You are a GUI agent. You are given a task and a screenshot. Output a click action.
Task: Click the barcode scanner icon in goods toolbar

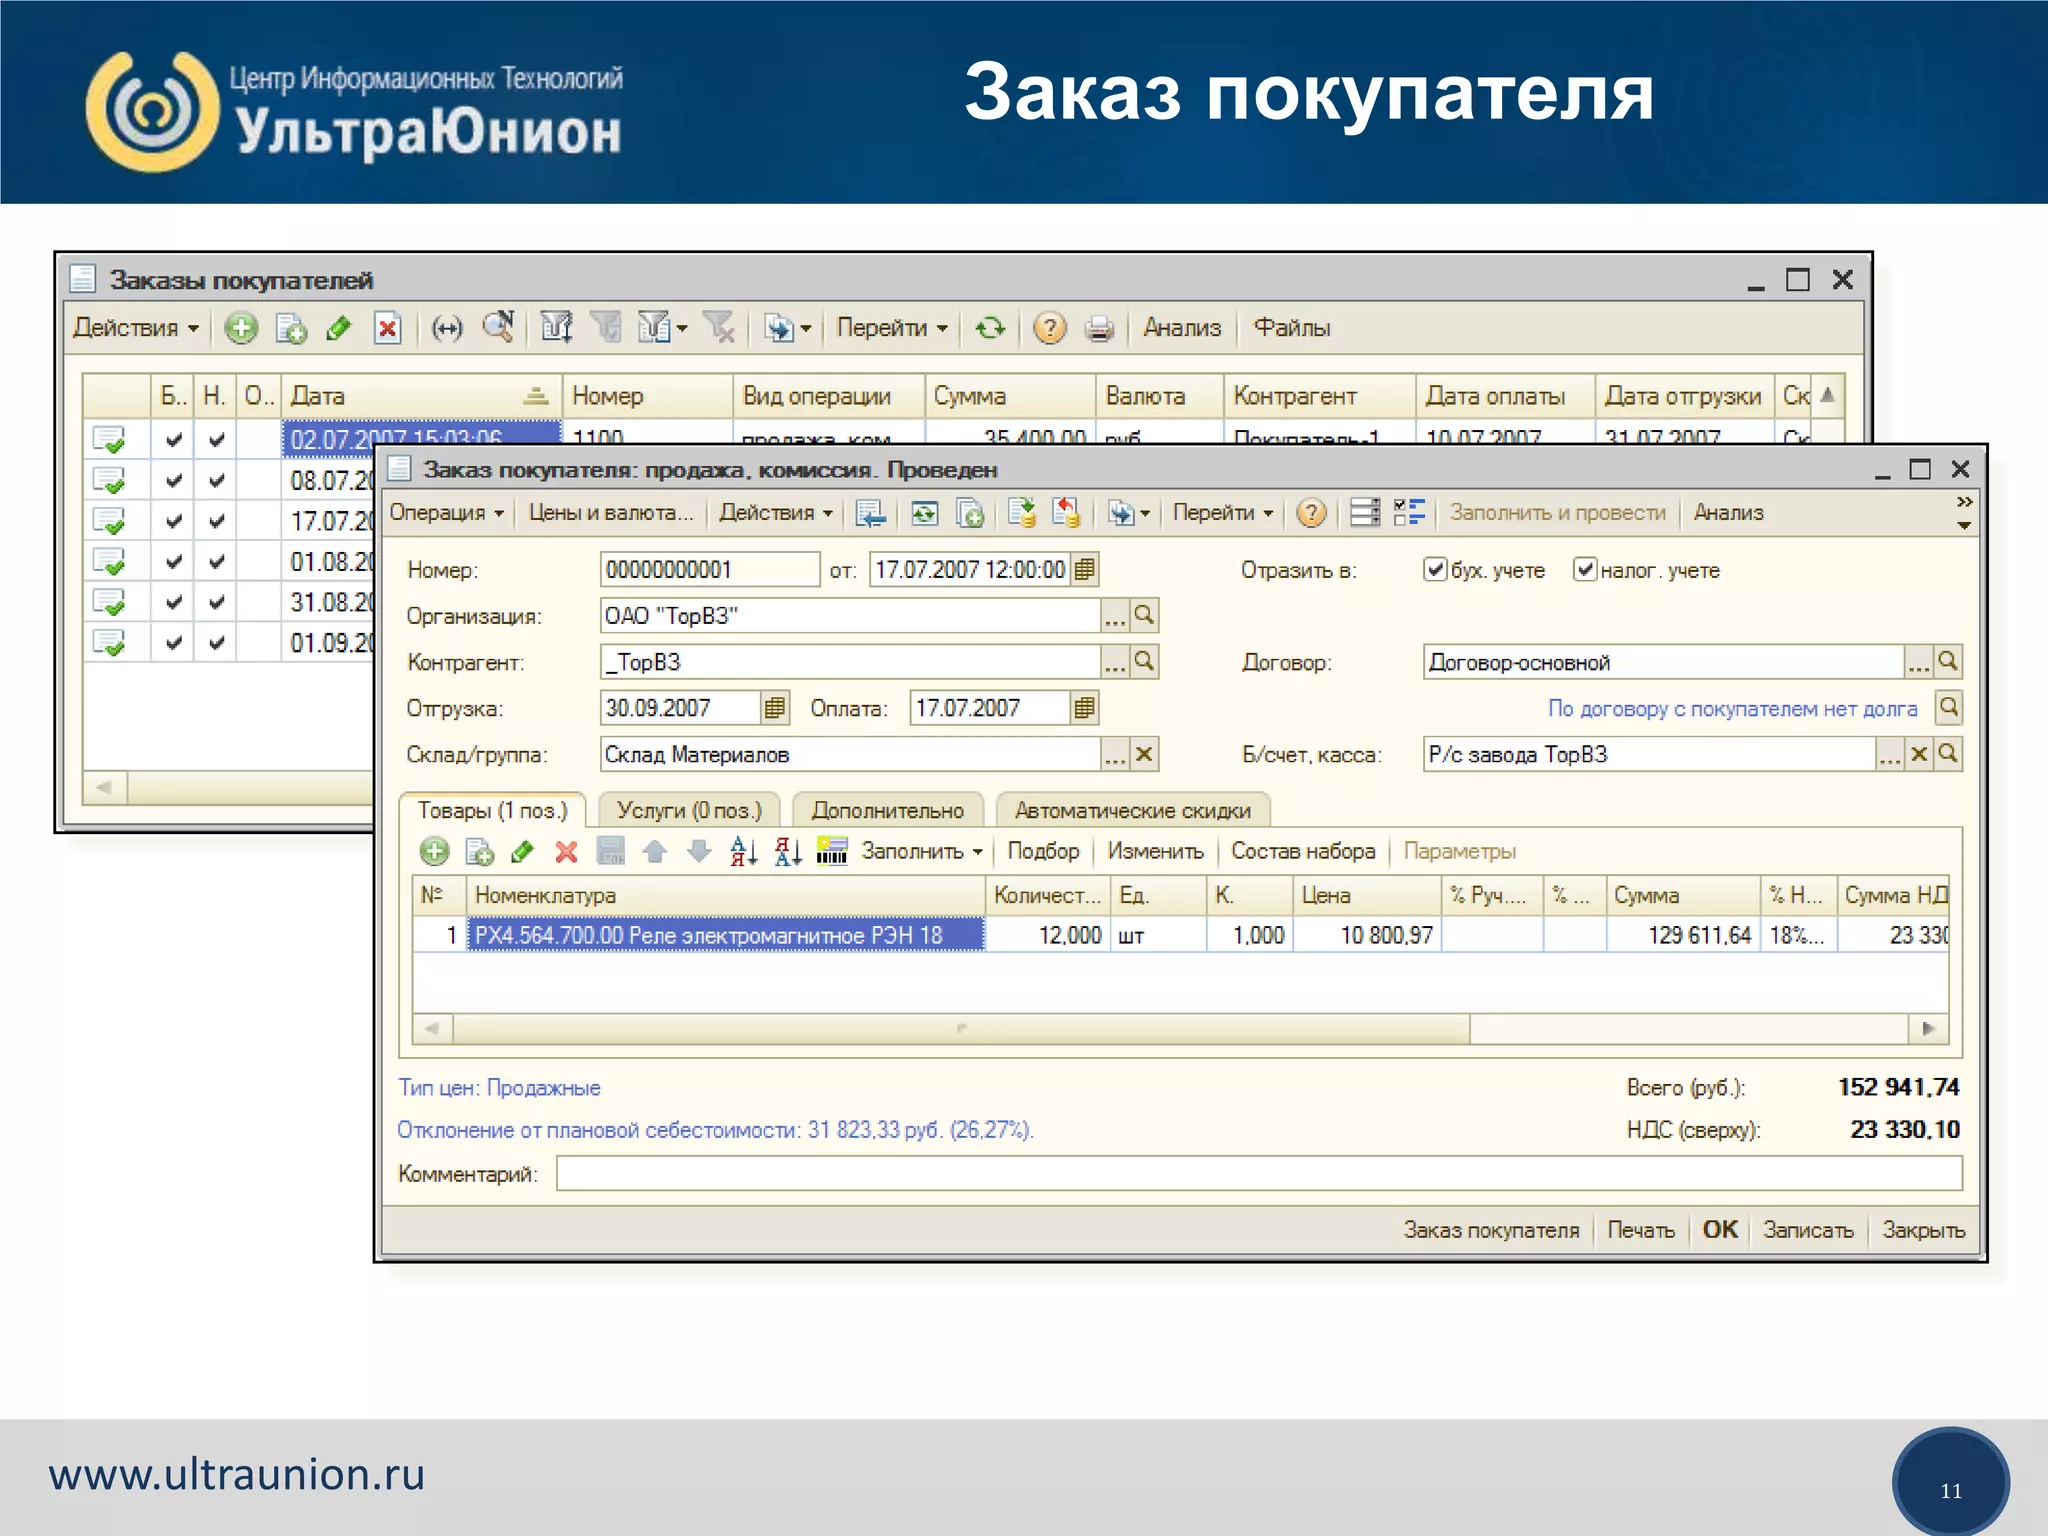pos(831,852)
